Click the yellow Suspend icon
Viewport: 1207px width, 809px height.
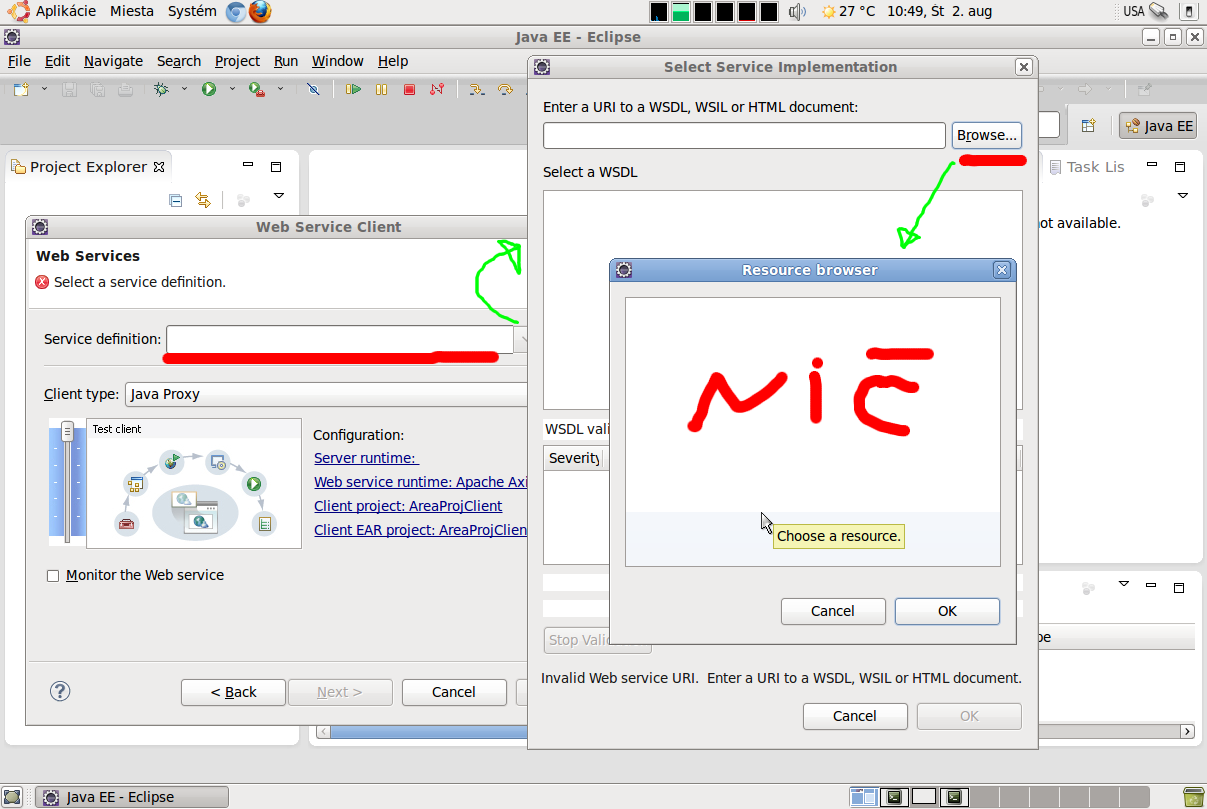tap(381, 89)
